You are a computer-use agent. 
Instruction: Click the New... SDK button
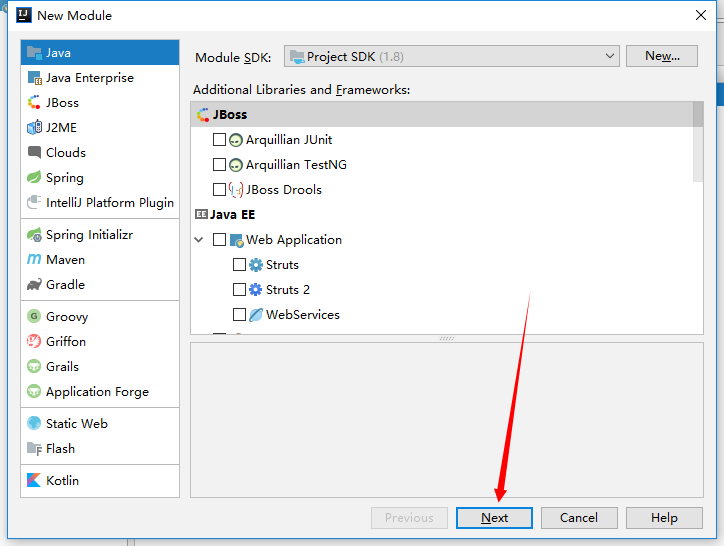[x=662, y=56]
